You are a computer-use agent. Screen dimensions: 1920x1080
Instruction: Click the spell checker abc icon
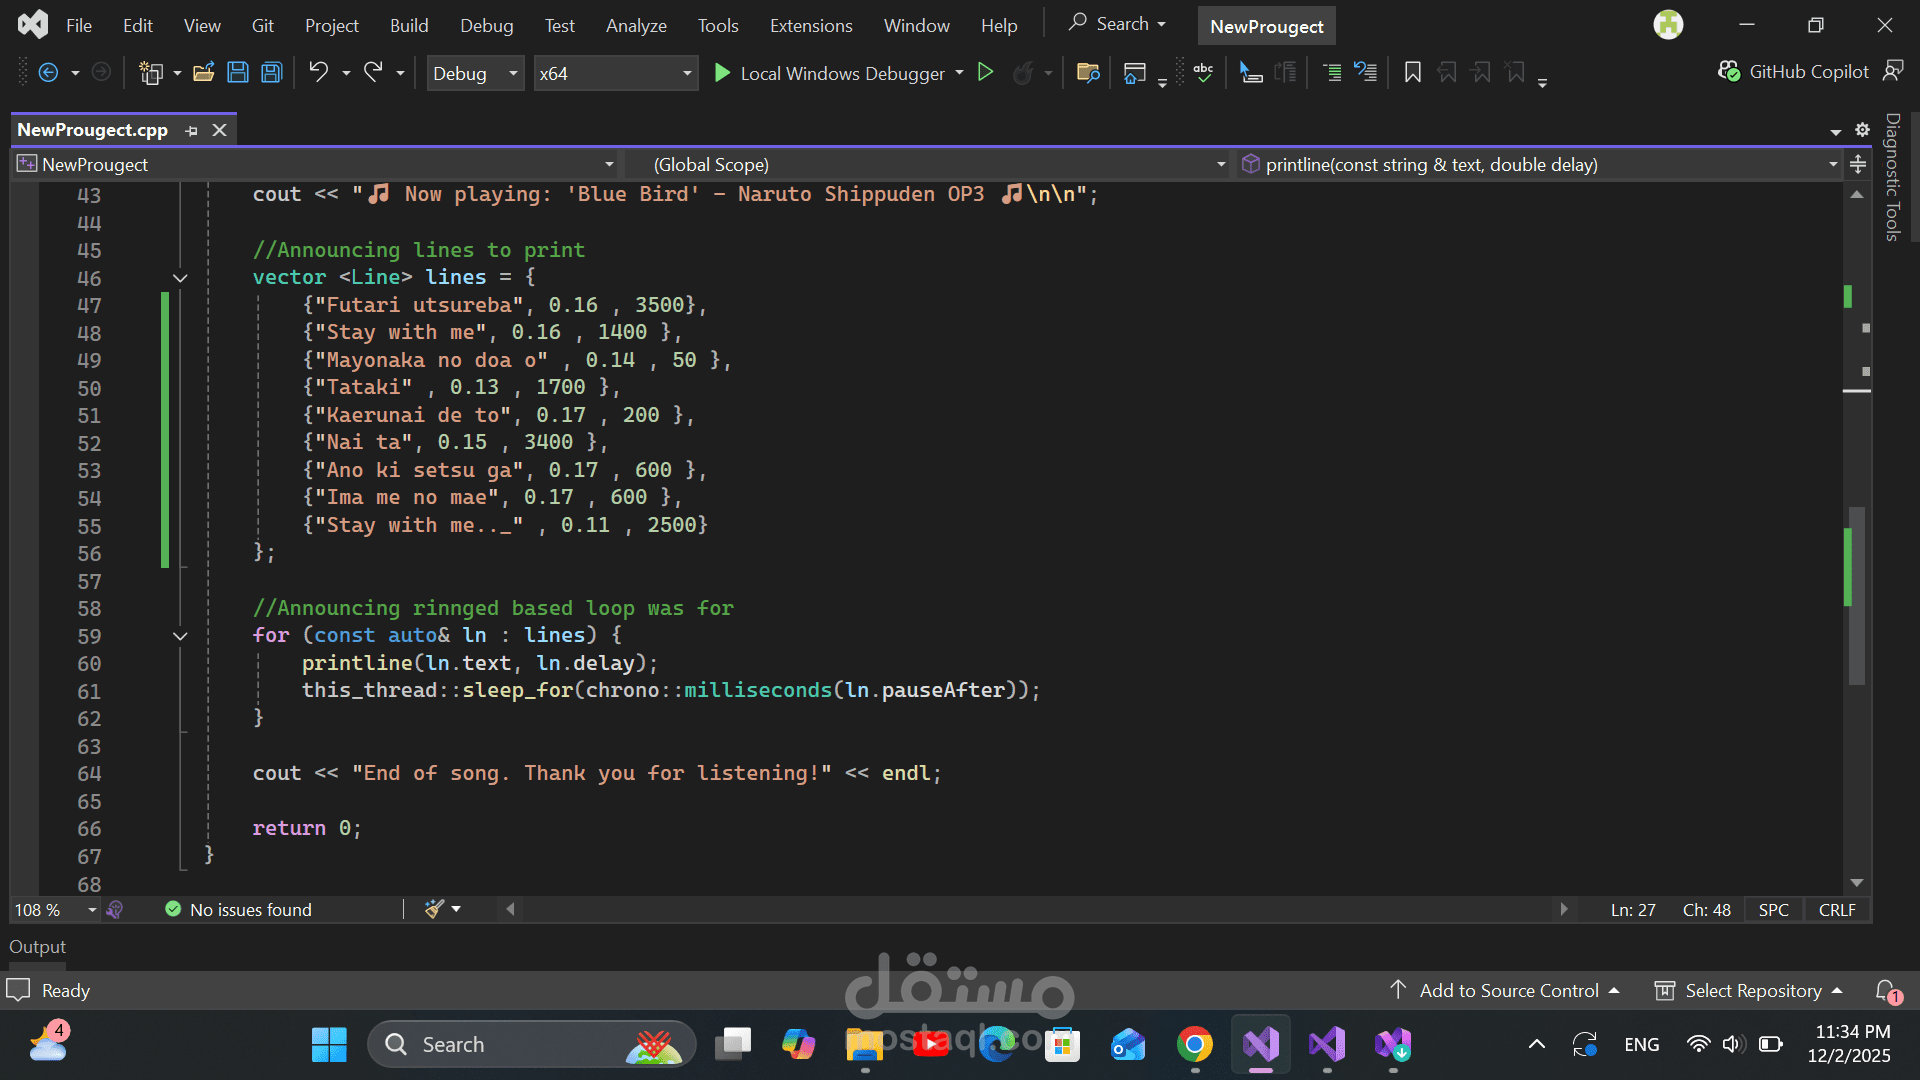pos(1203,72)
